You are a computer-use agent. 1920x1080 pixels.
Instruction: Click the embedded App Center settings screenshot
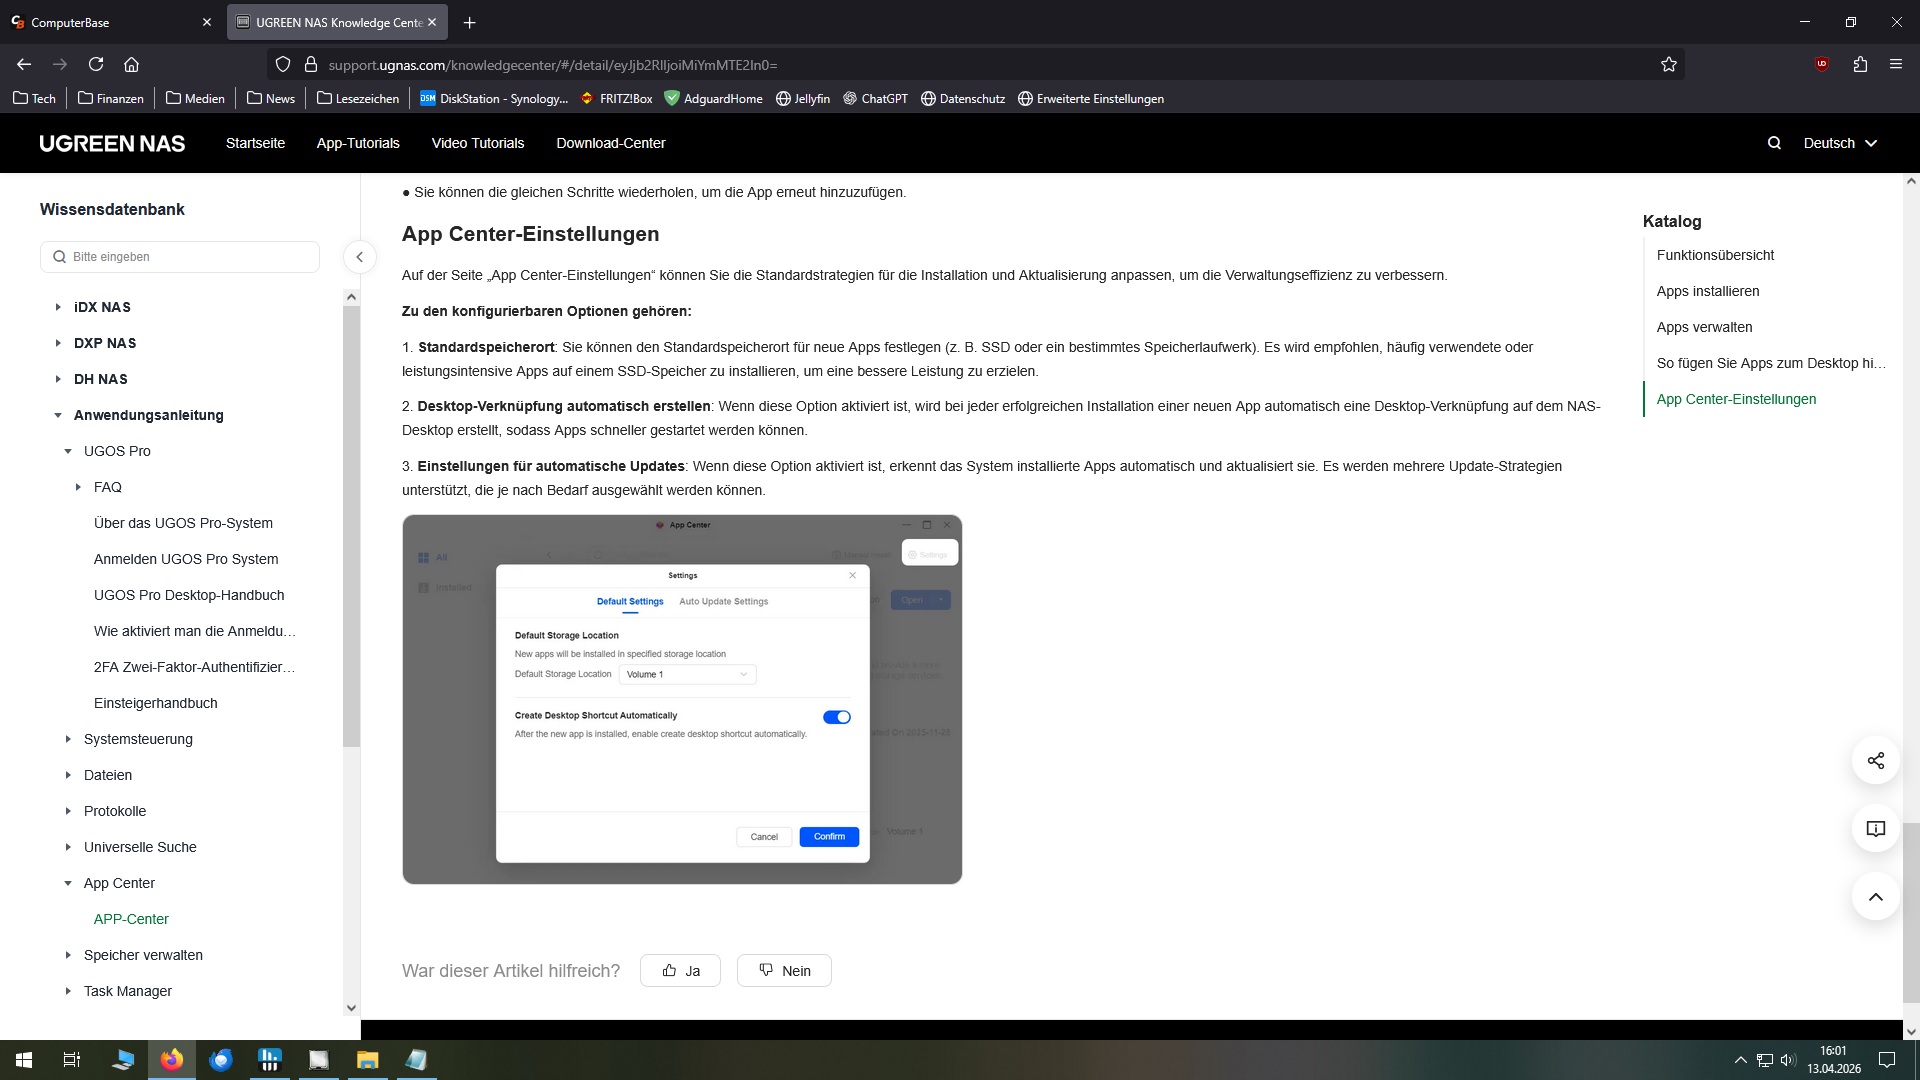[x=682, y=699]
